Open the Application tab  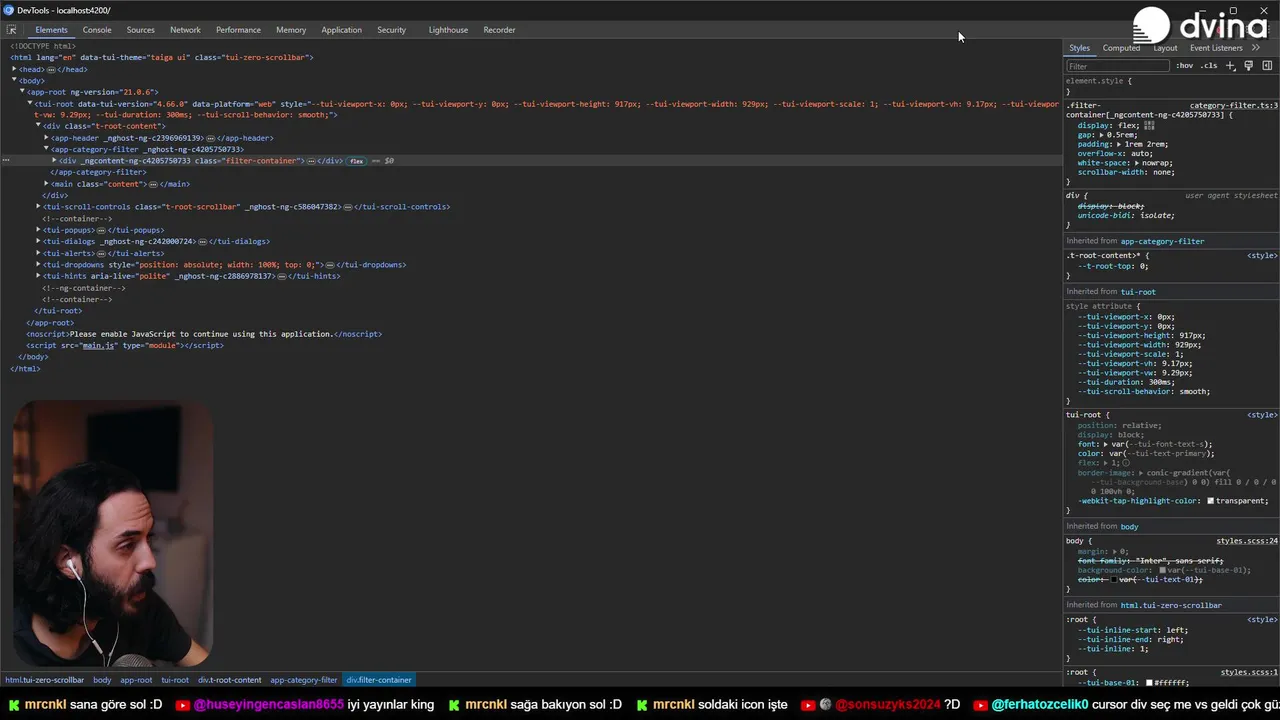(341, 30)
